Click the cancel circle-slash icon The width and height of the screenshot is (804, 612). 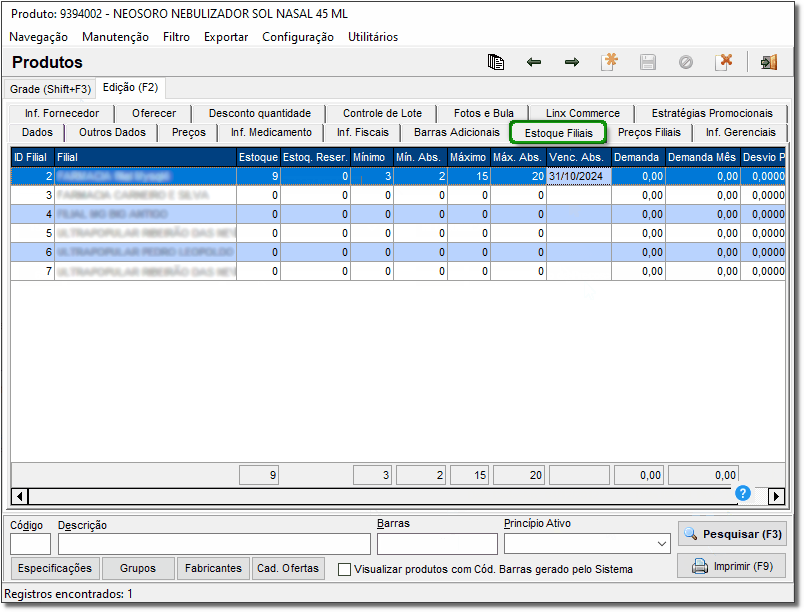686,62
